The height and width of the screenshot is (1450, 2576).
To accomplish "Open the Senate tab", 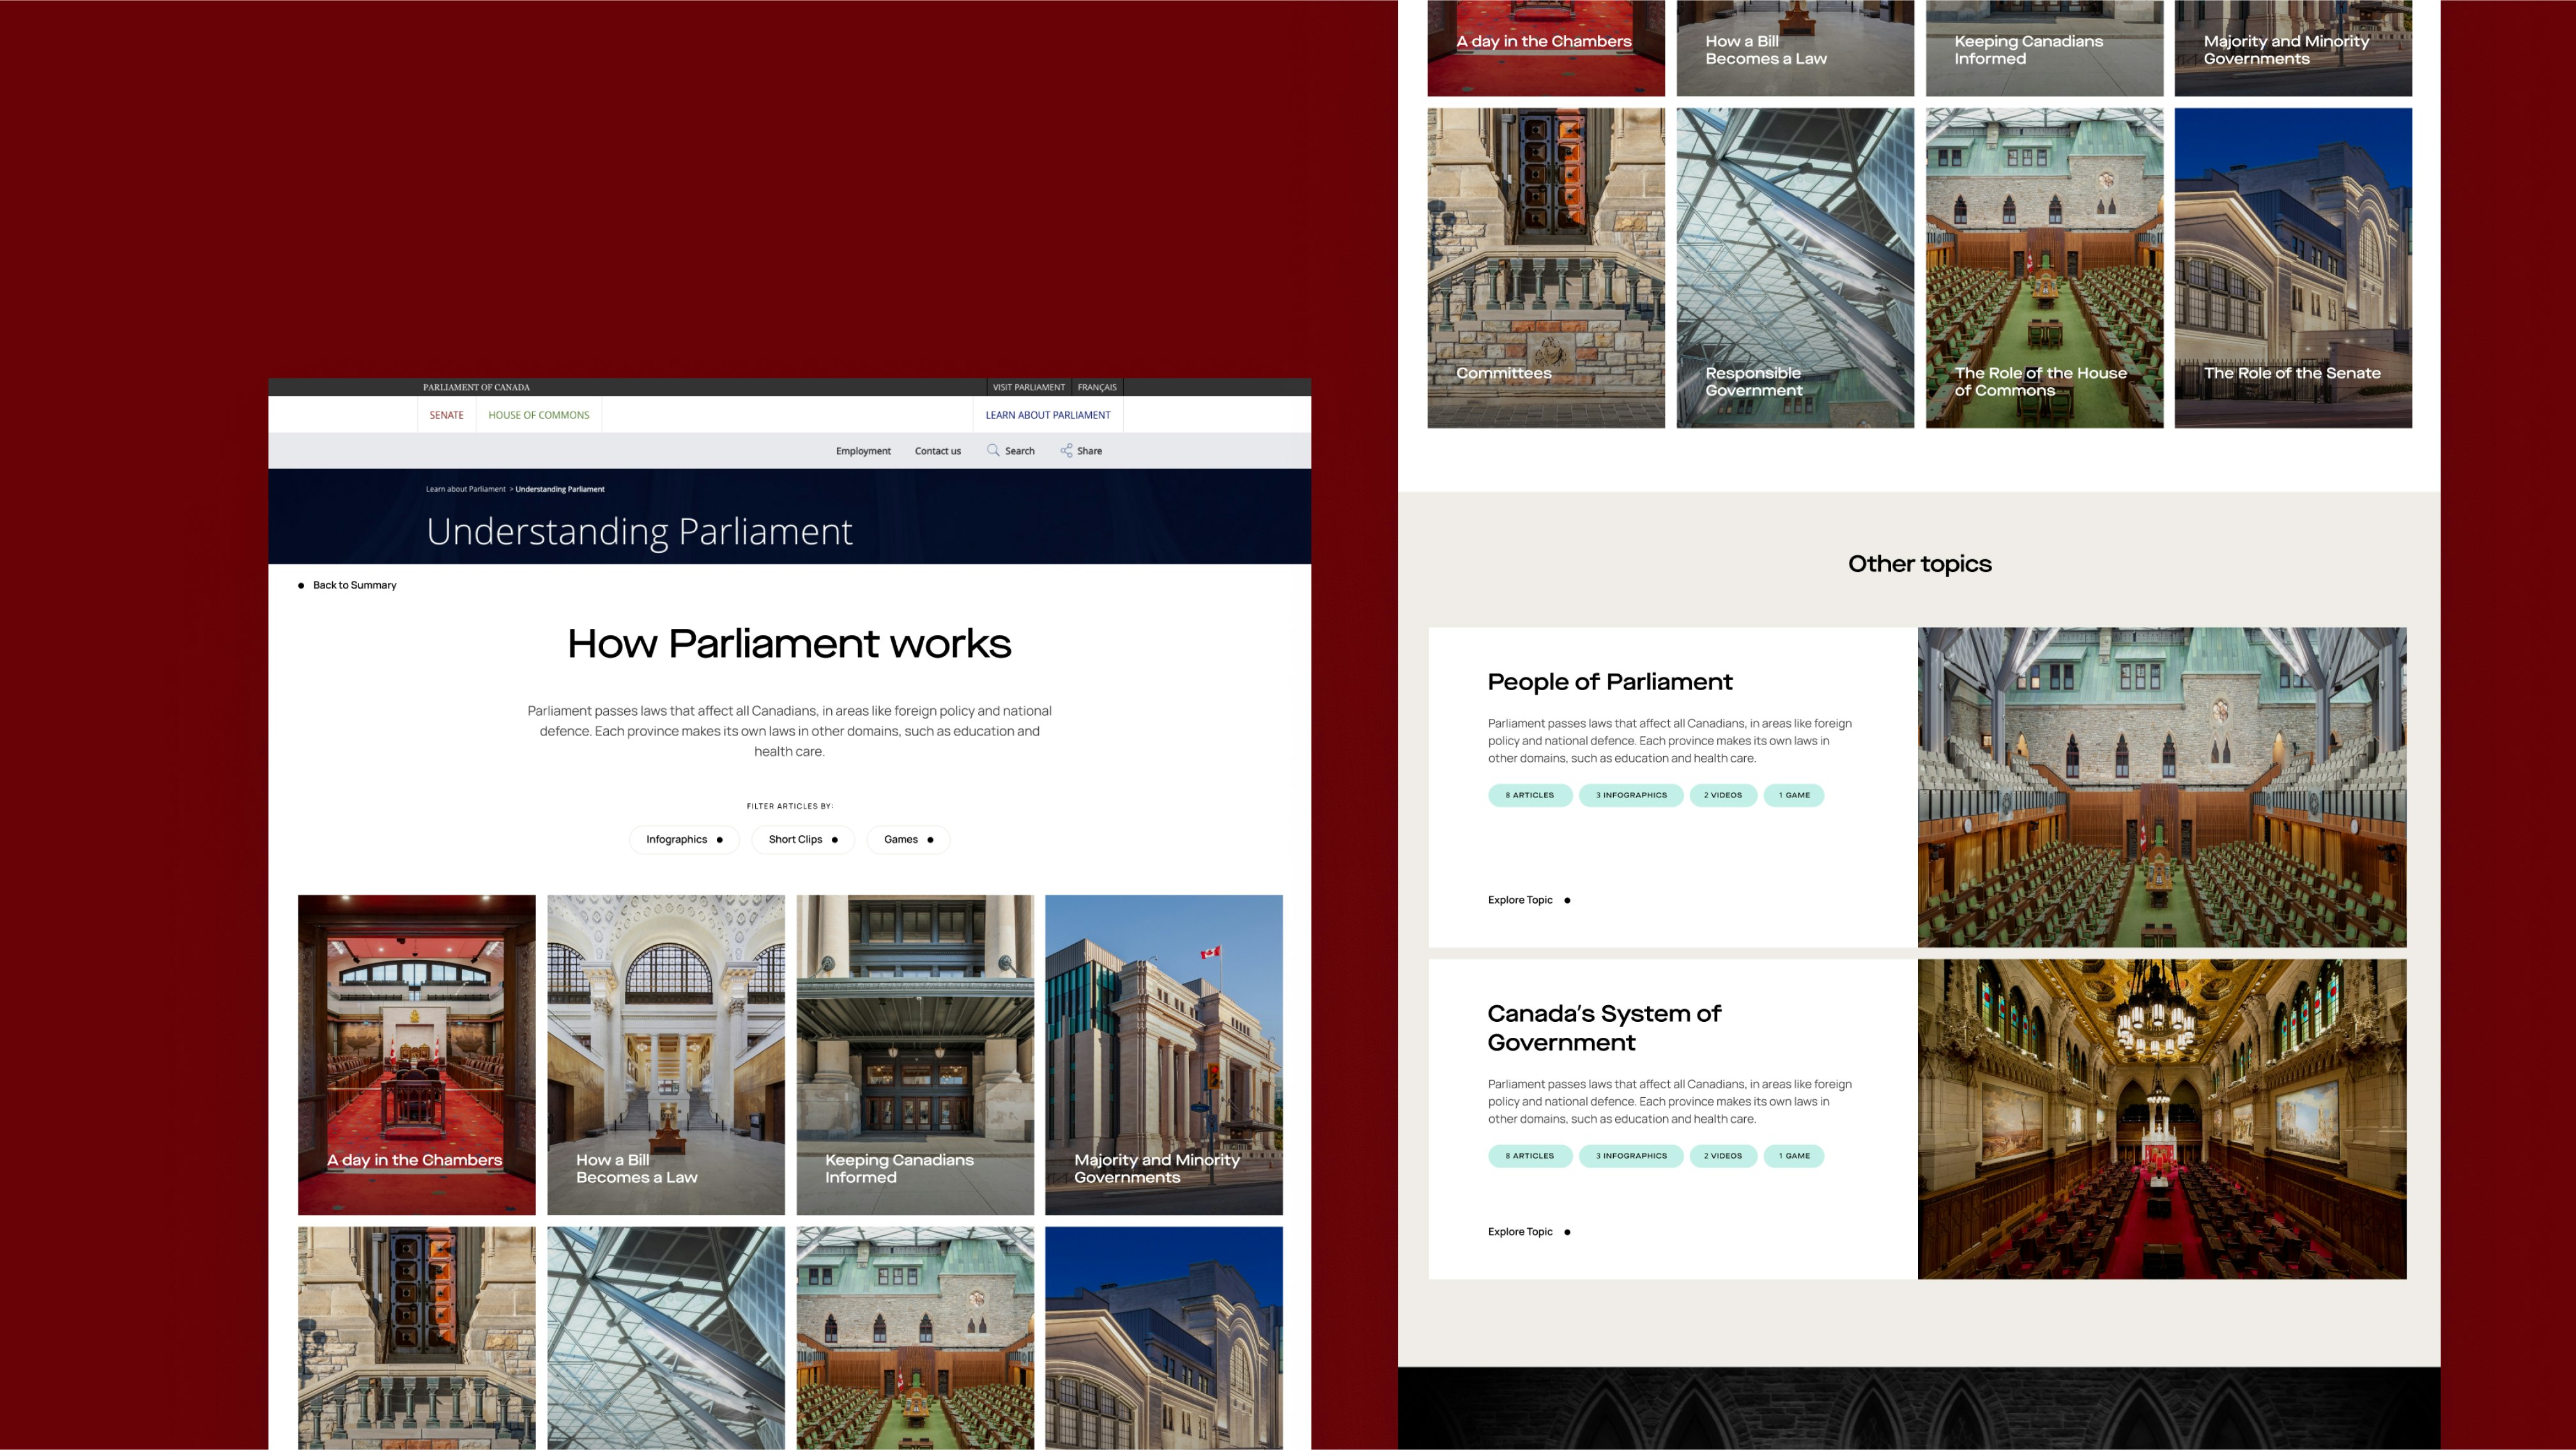I will 446,415.
